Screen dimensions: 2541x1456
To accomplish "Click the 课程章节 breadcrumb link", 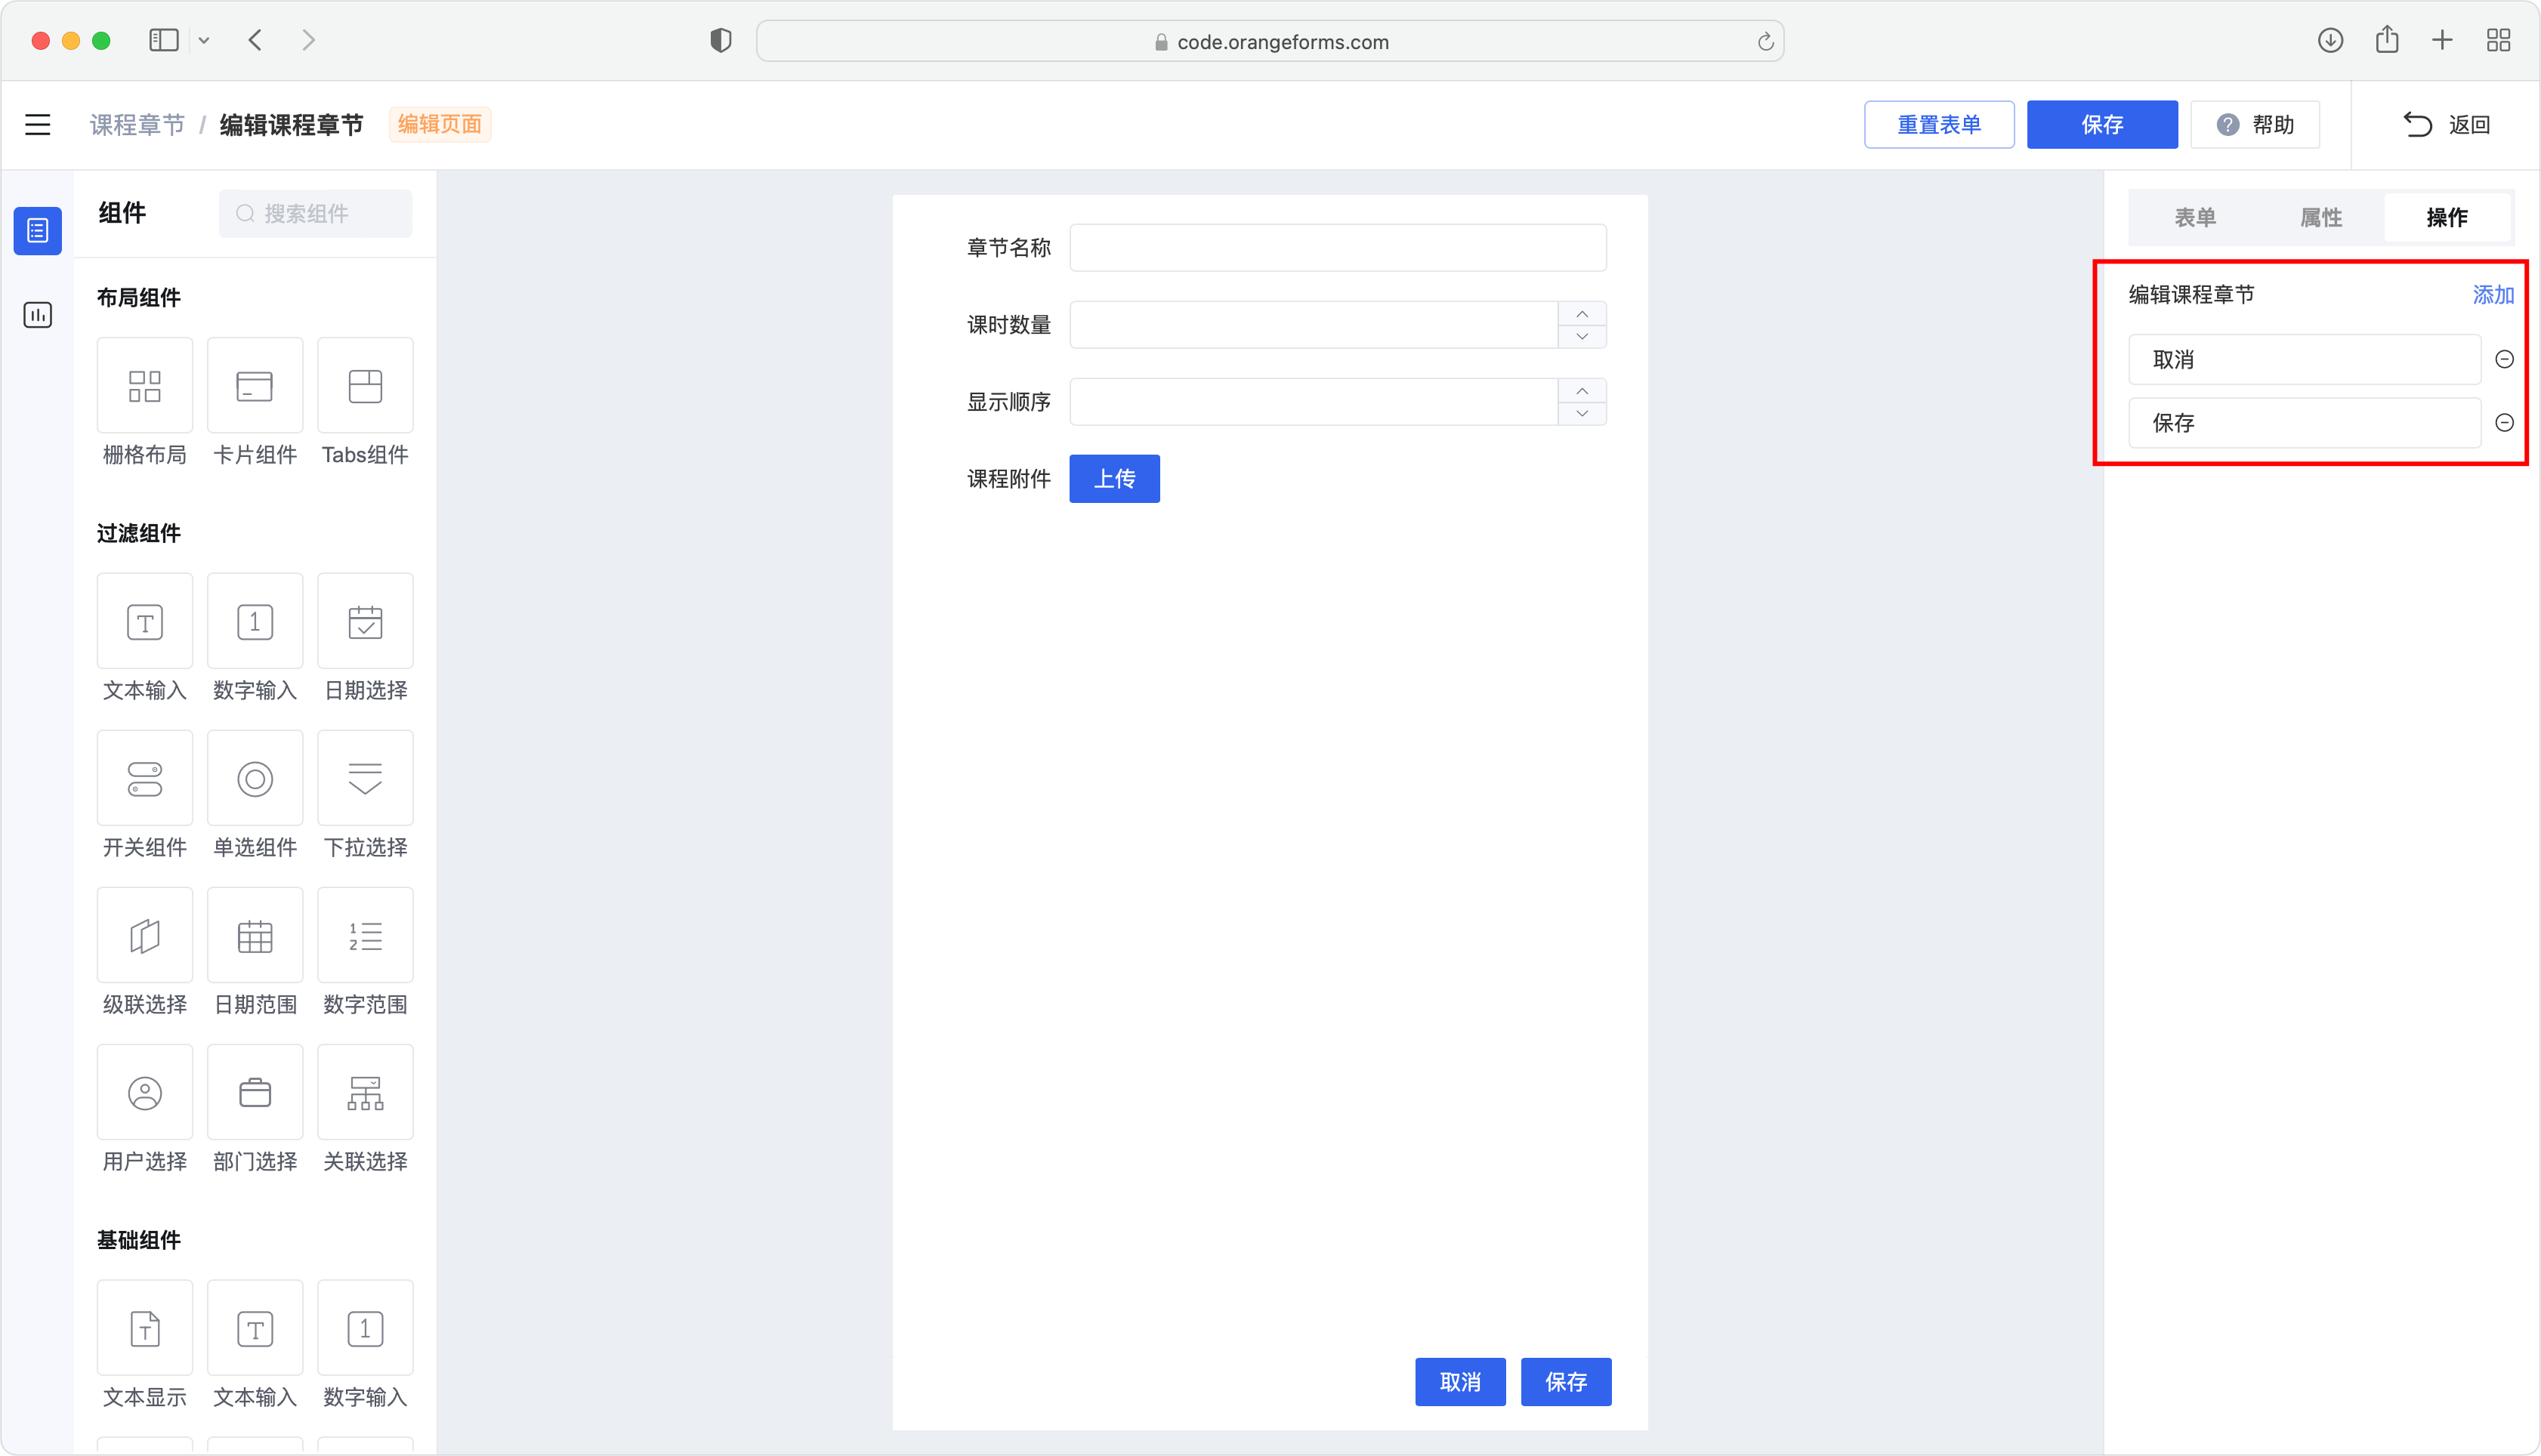I will tap(137, 124).
